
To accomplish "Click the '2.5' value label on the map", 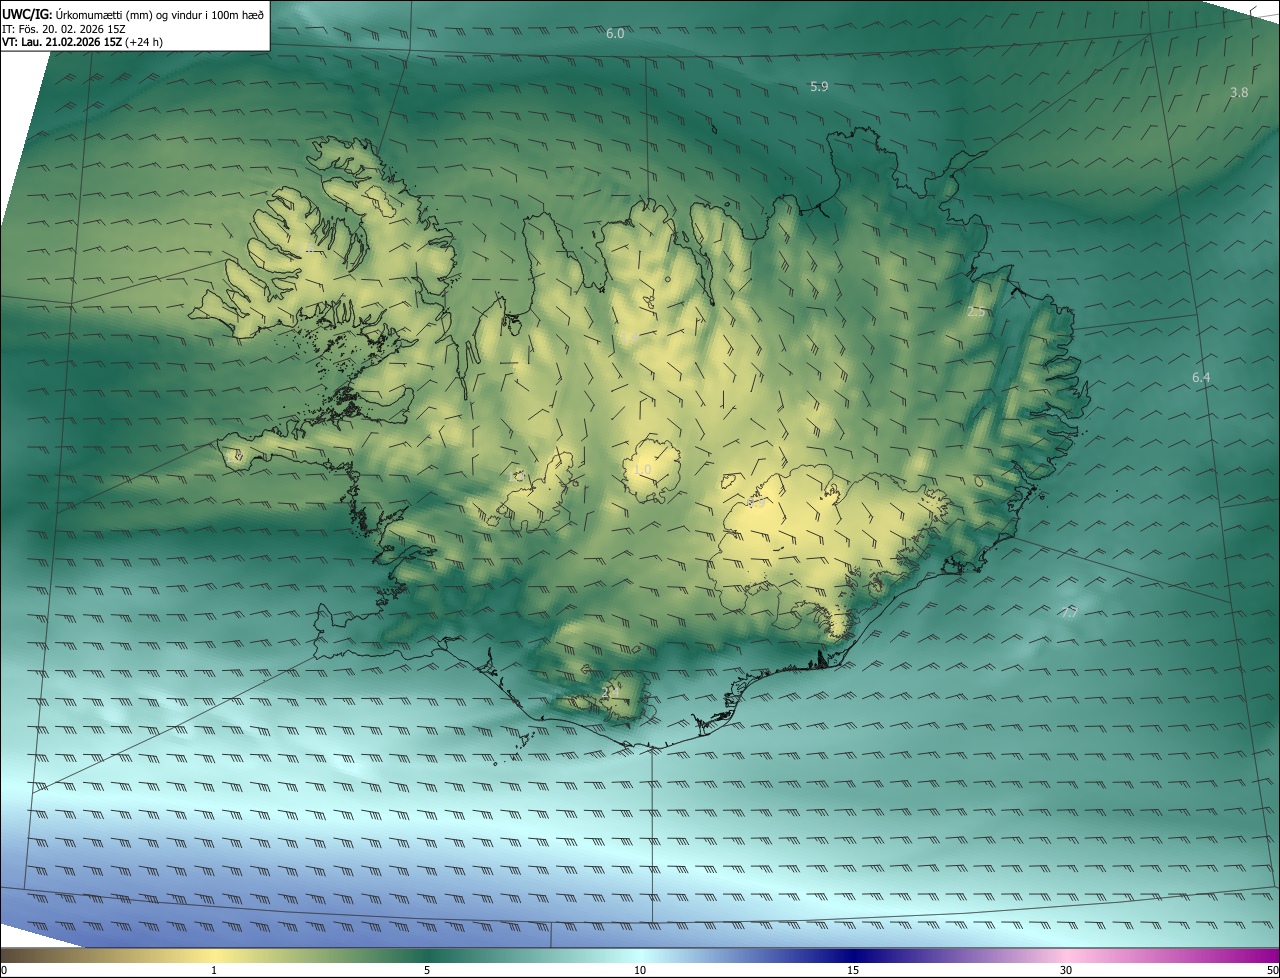I will pos(977,312).
